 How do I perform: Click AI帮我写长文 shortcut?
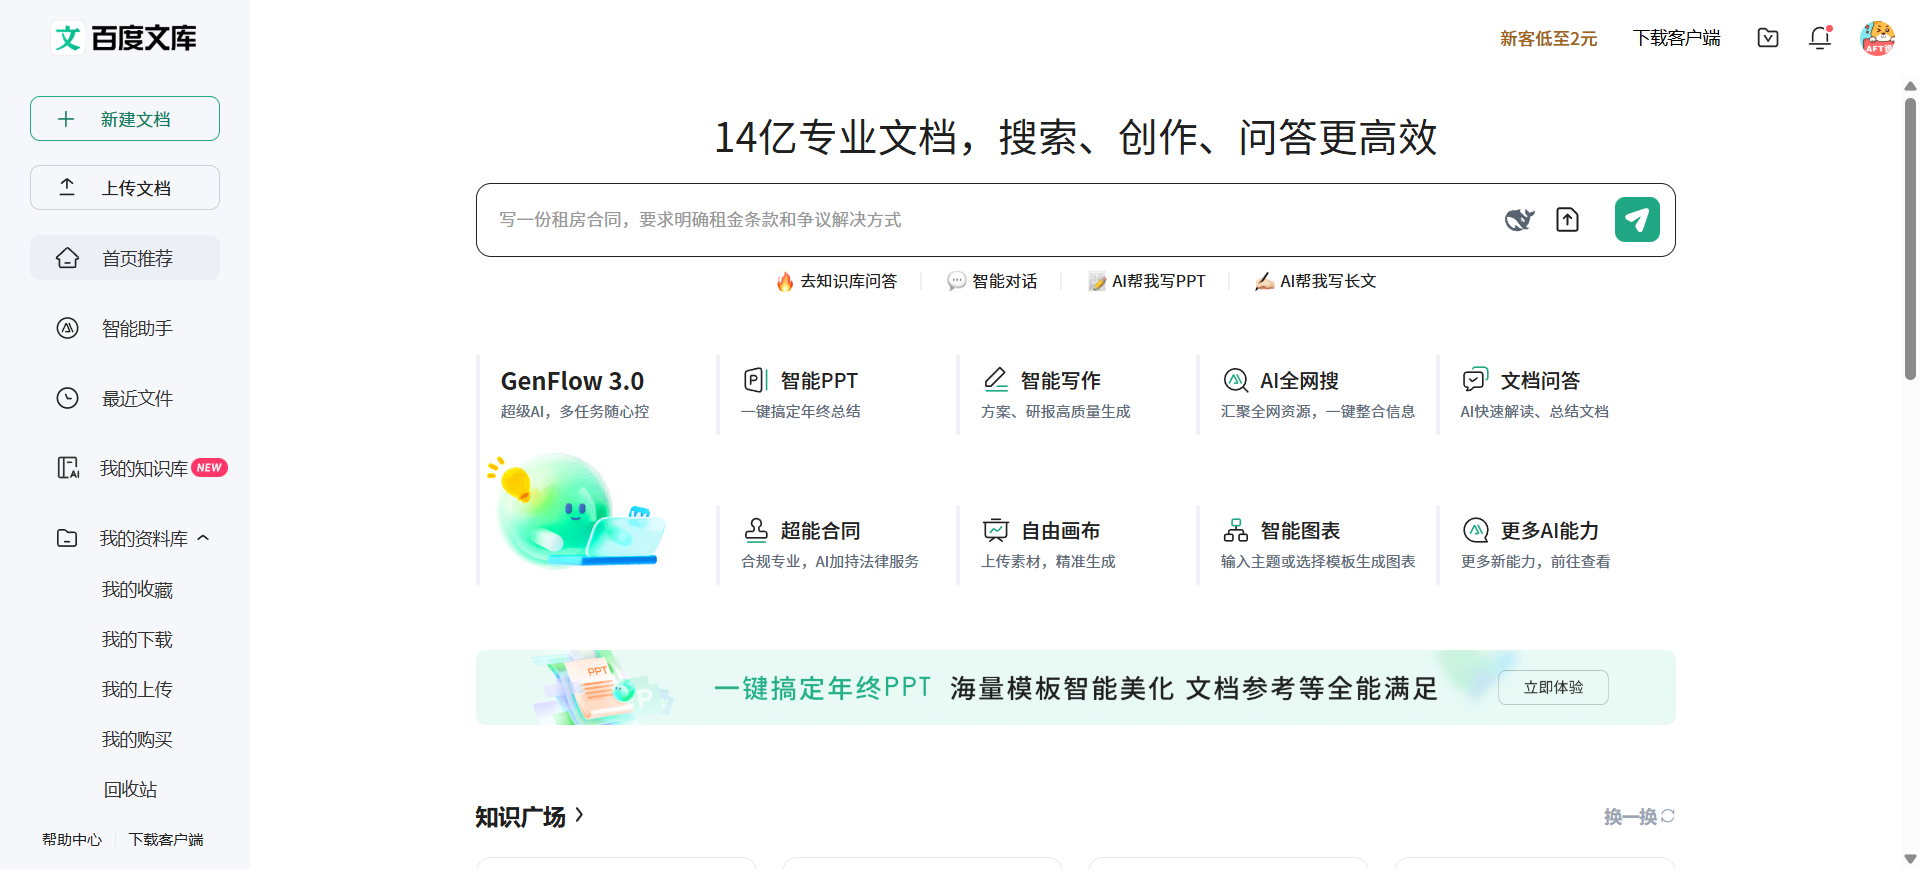pos(1316,282)
